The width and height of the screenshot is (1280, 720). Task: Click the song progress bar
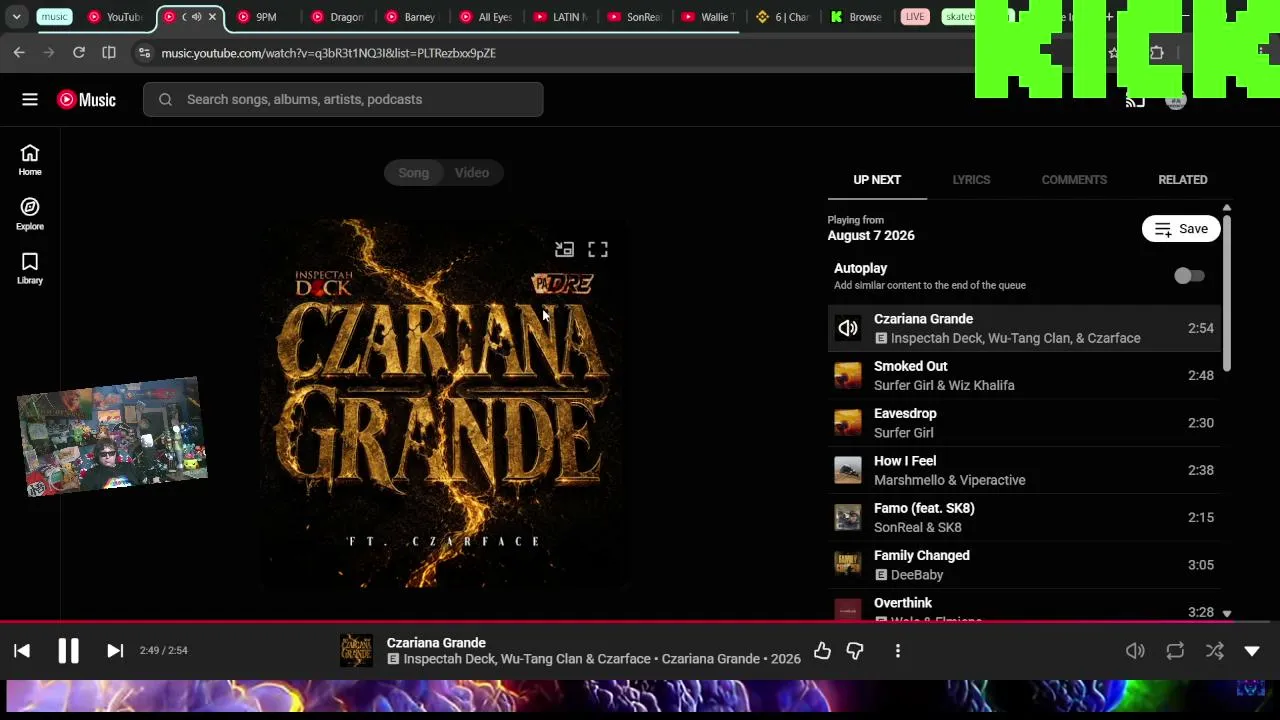640,621
